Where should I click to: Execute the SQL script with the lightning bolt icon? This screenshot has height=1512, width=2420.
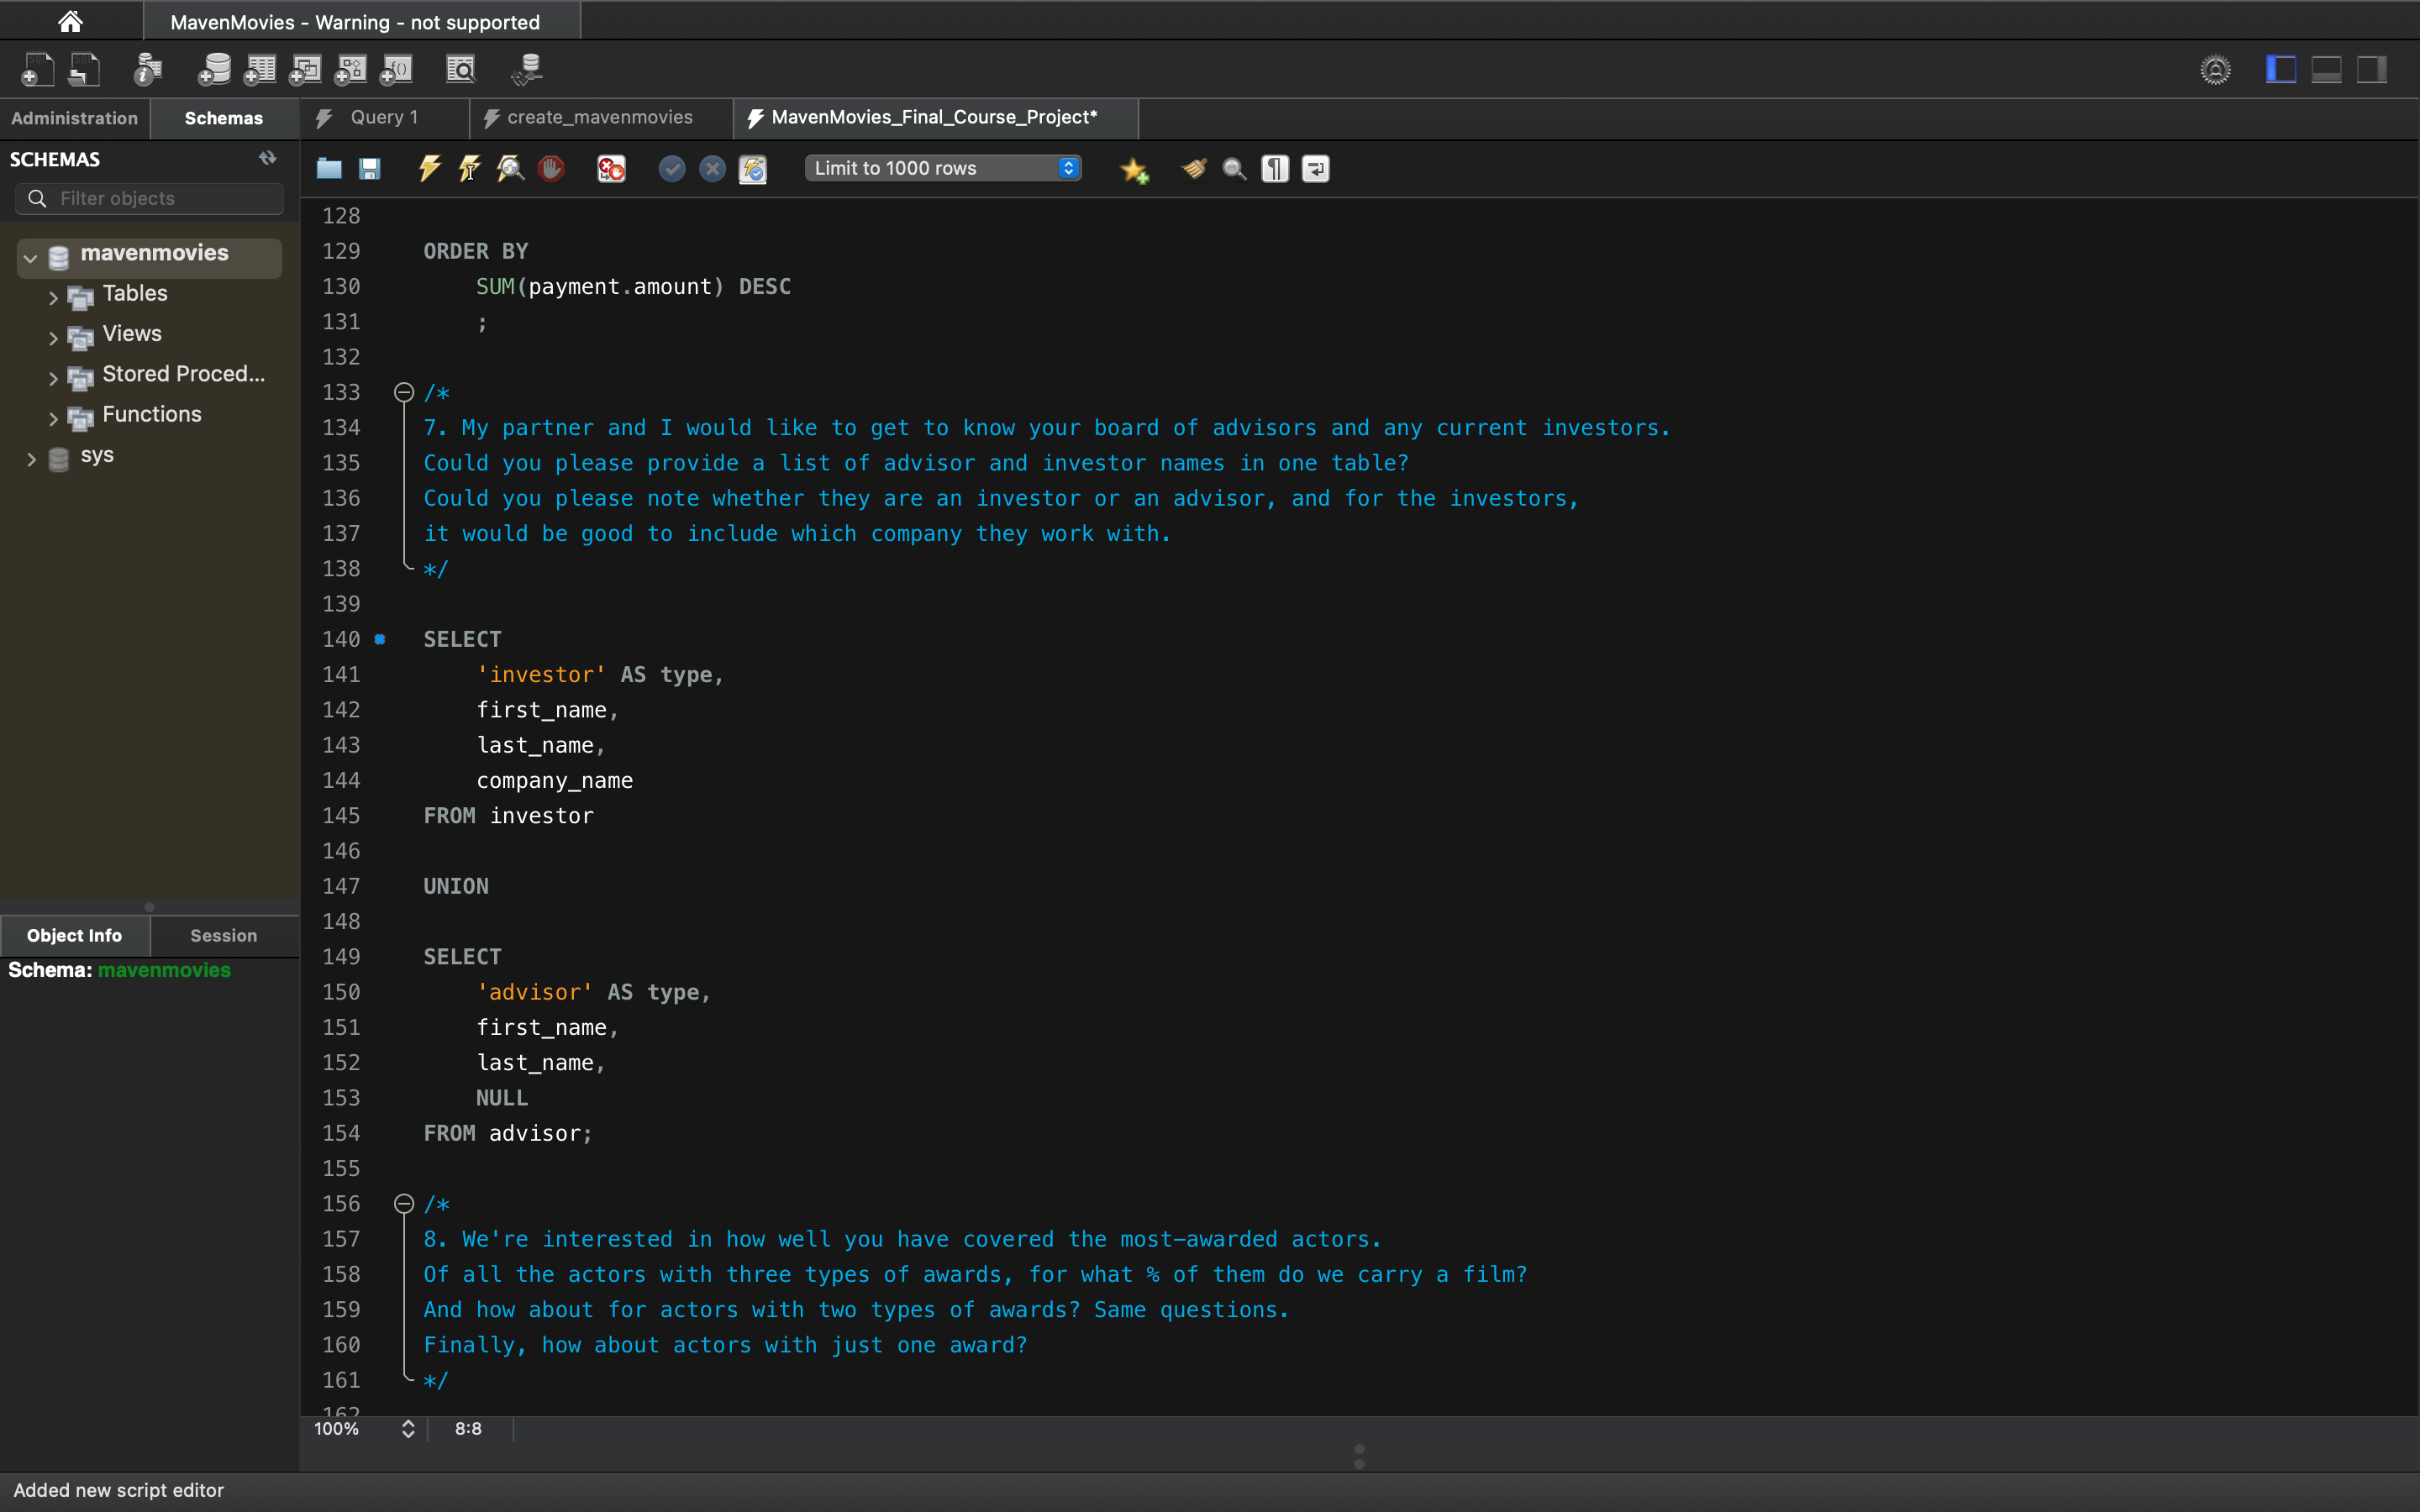click(x=429, y=168)
